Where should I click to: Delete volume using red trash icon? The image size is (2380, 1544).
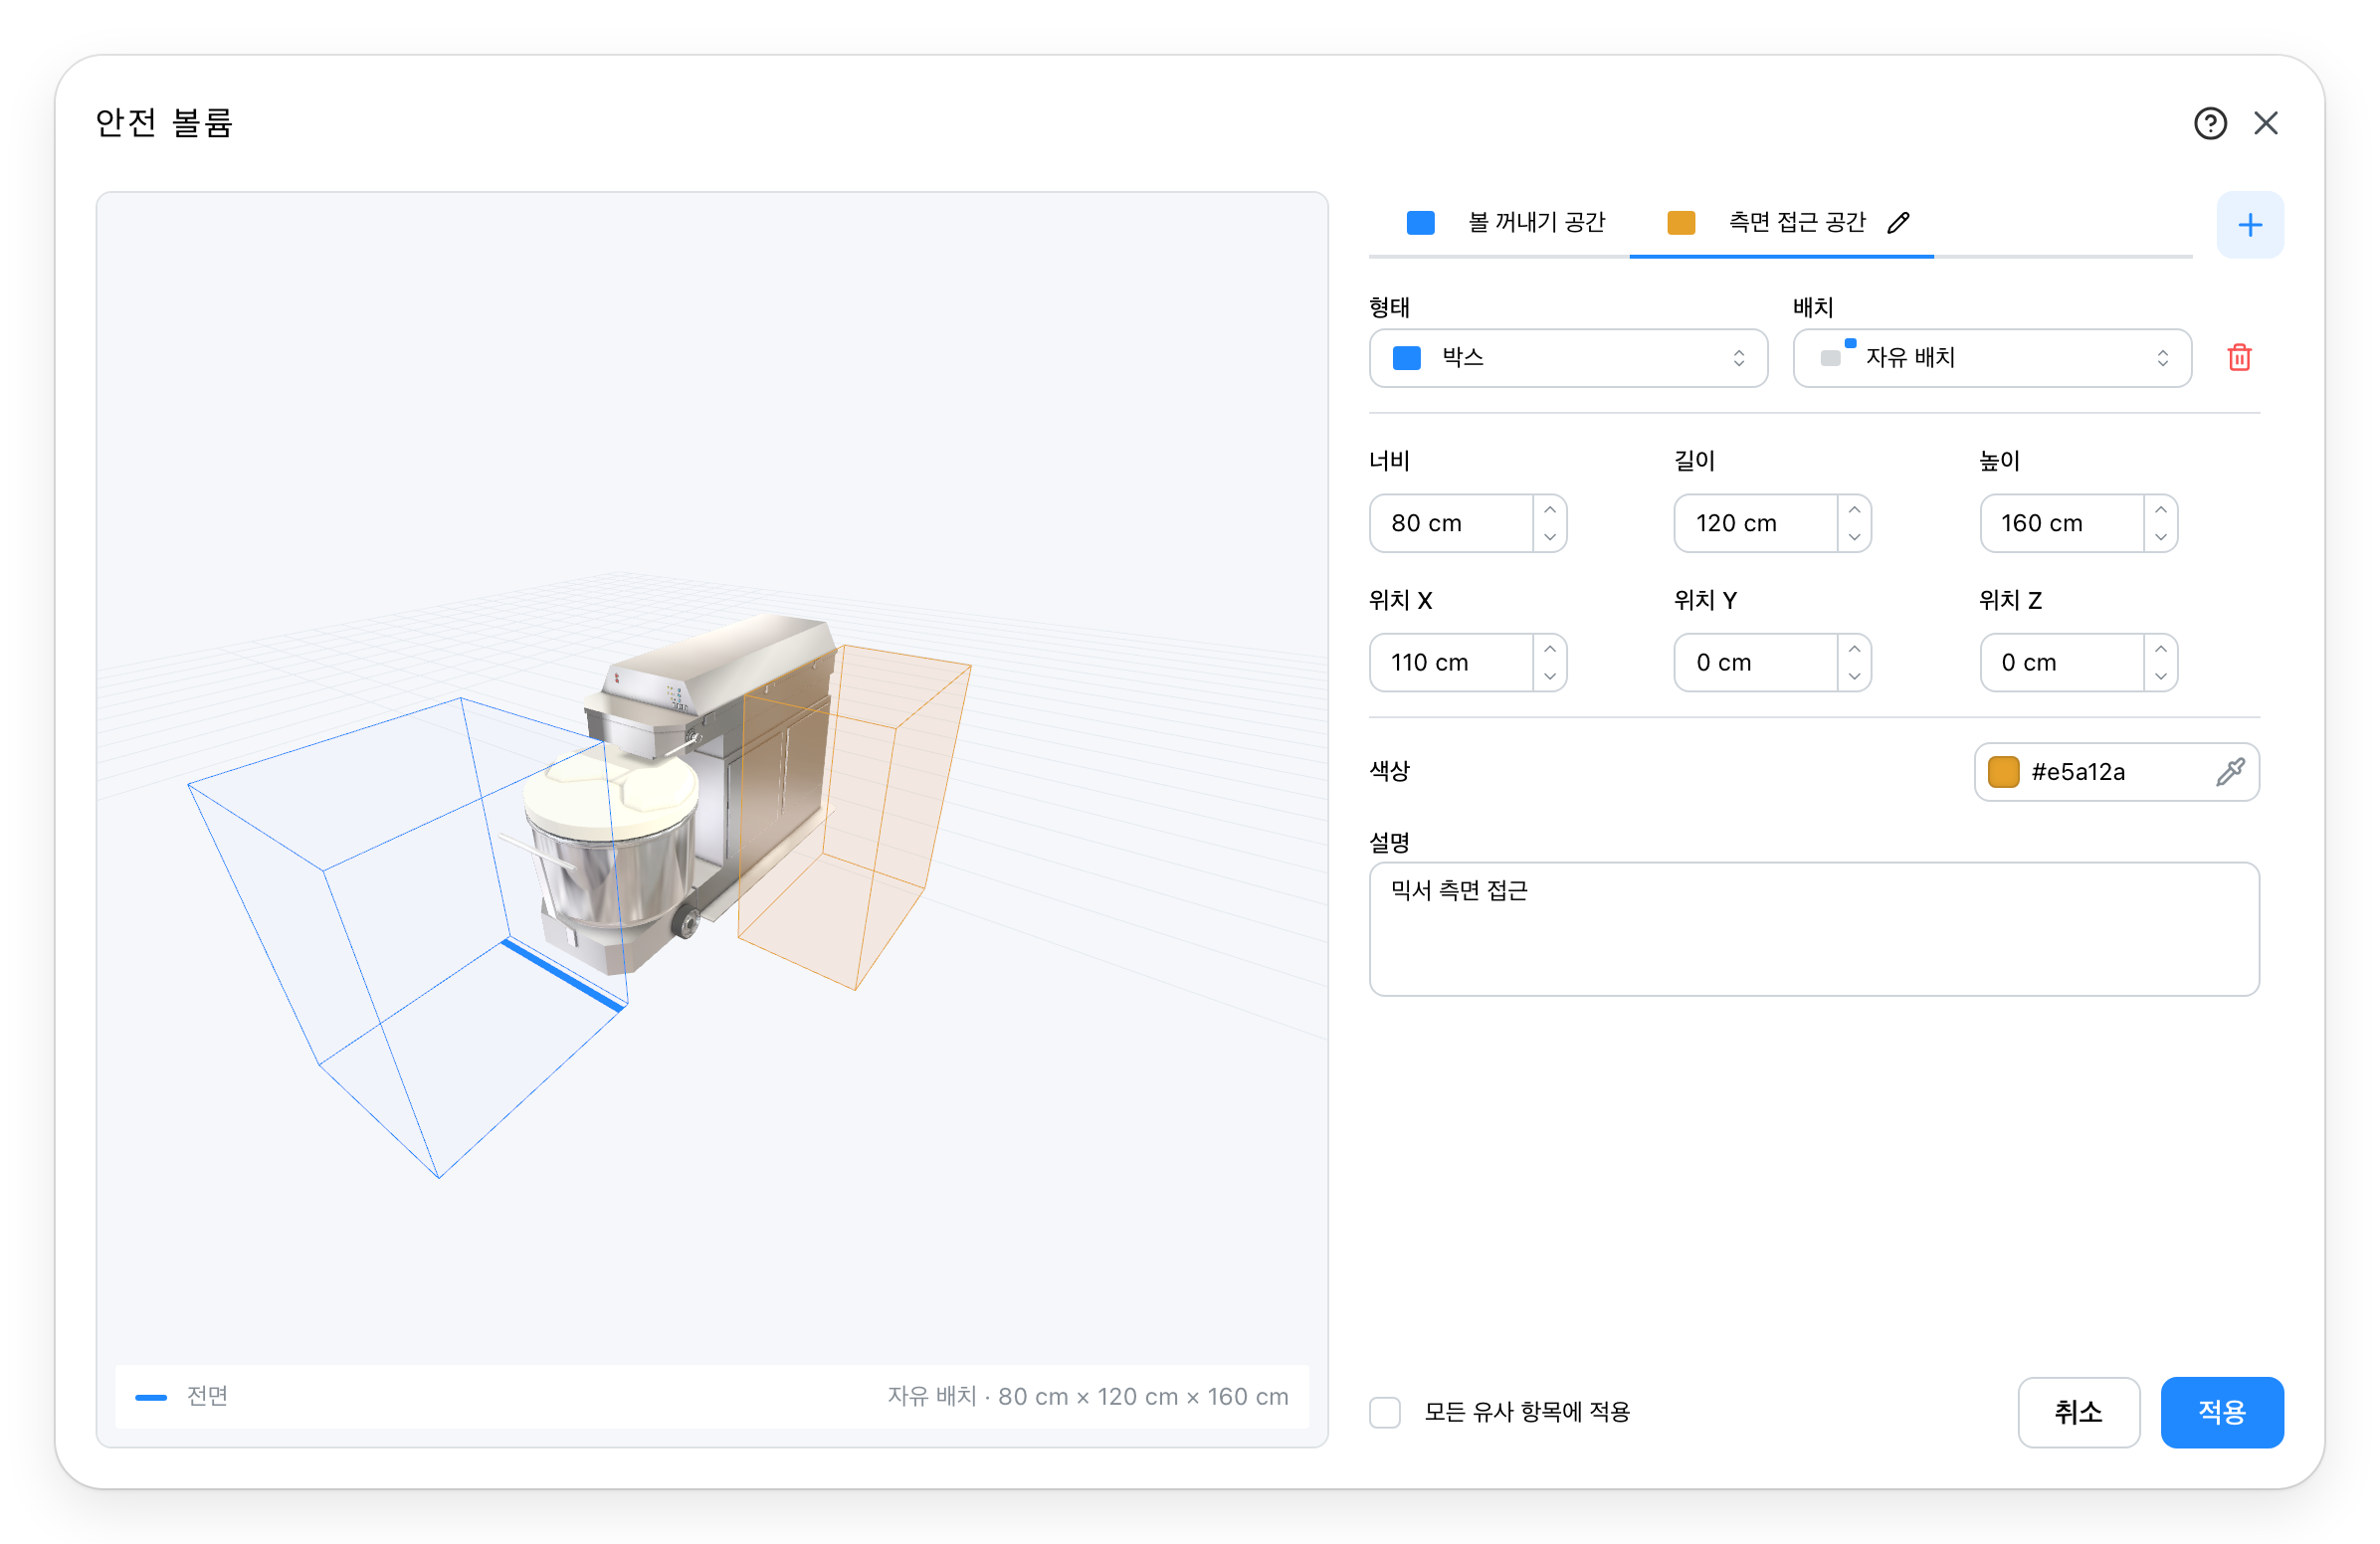pyautogui.click(x=2239, y=357)
